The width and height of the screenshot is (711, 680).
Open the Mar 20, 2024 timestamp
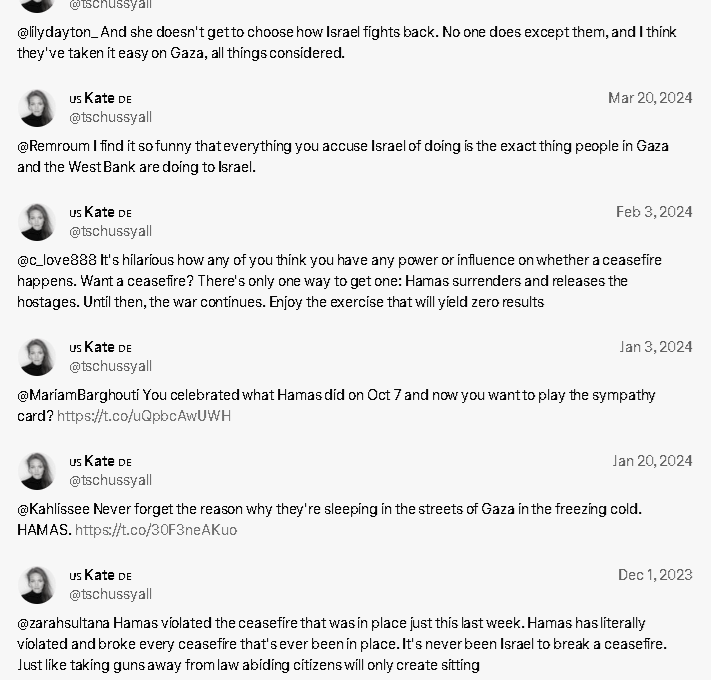[650, 98]
